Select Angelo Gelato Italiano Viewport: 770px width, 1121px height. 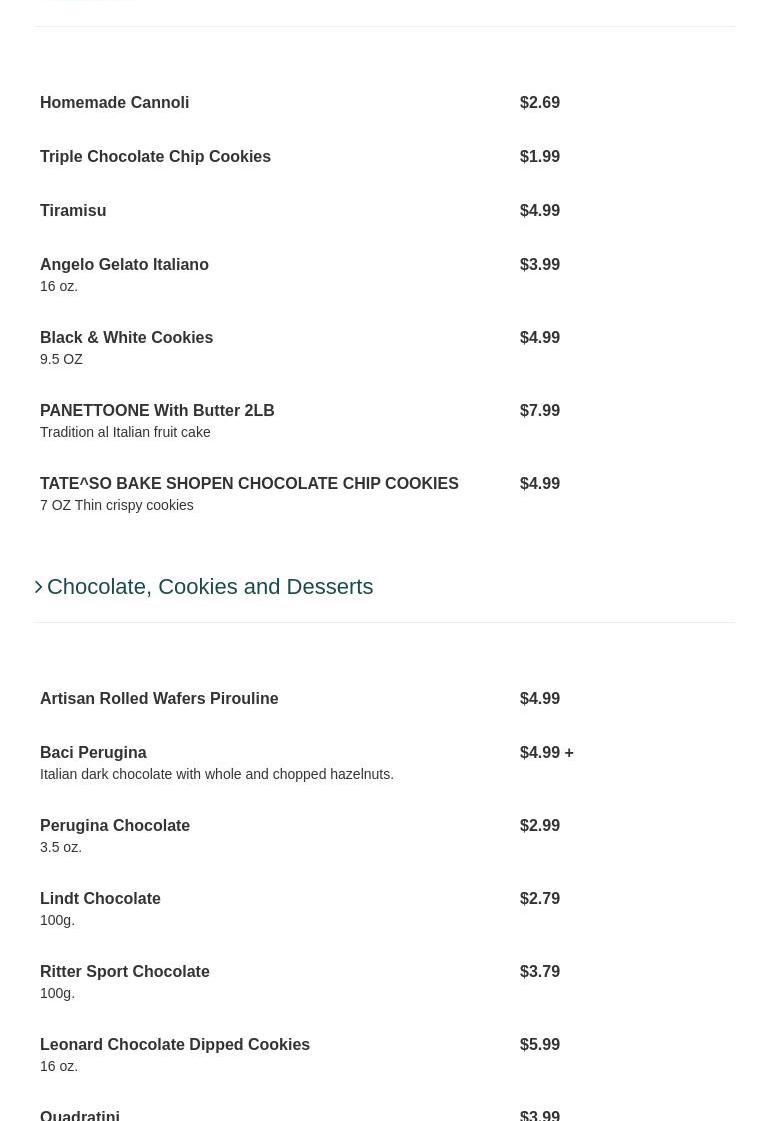point(124,265)
